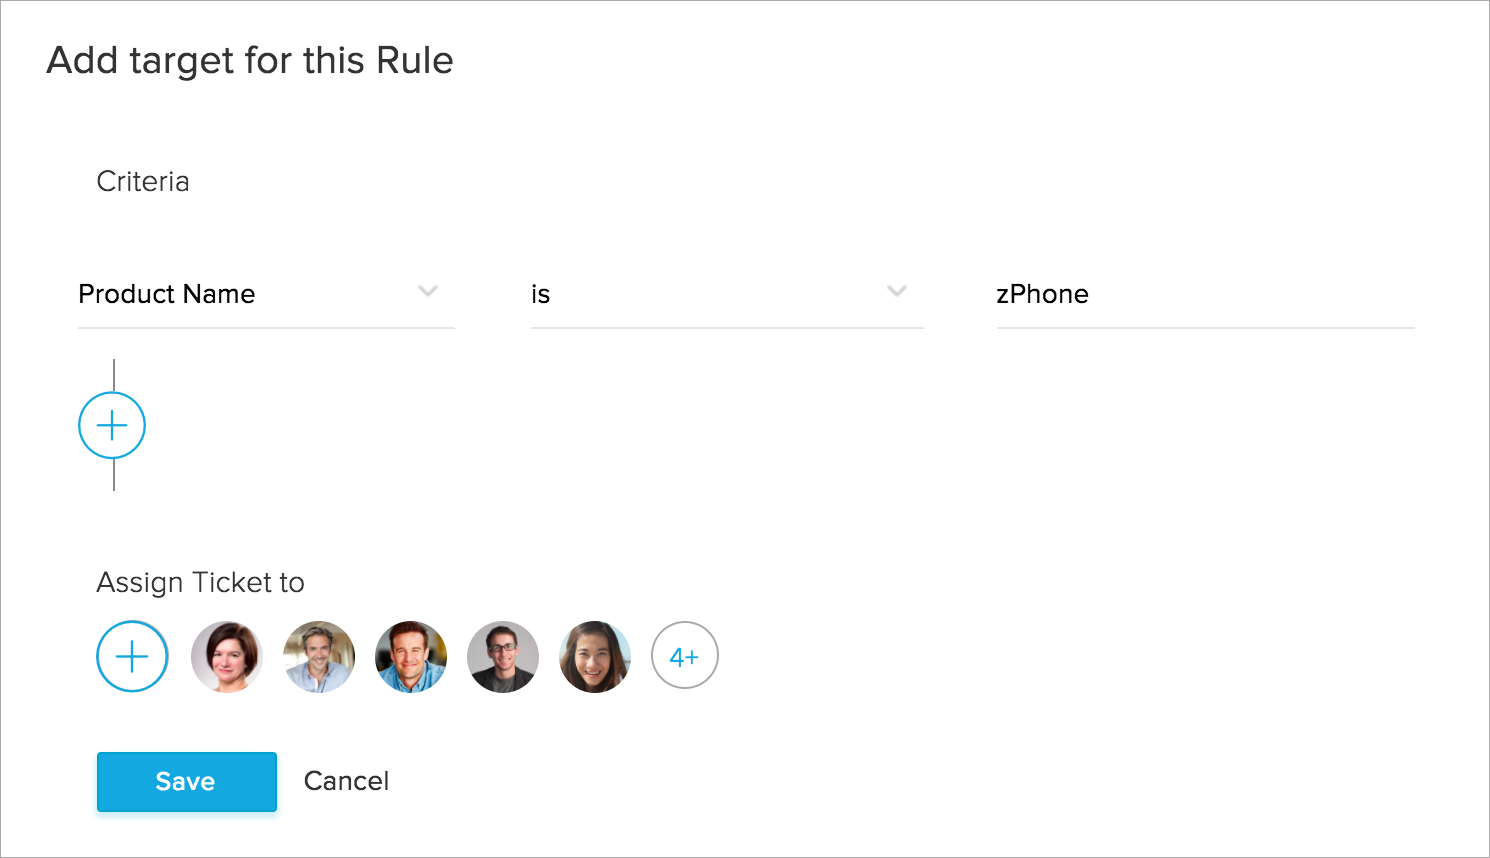Click the "Add target for this Rule" heading

click(250, 61)
